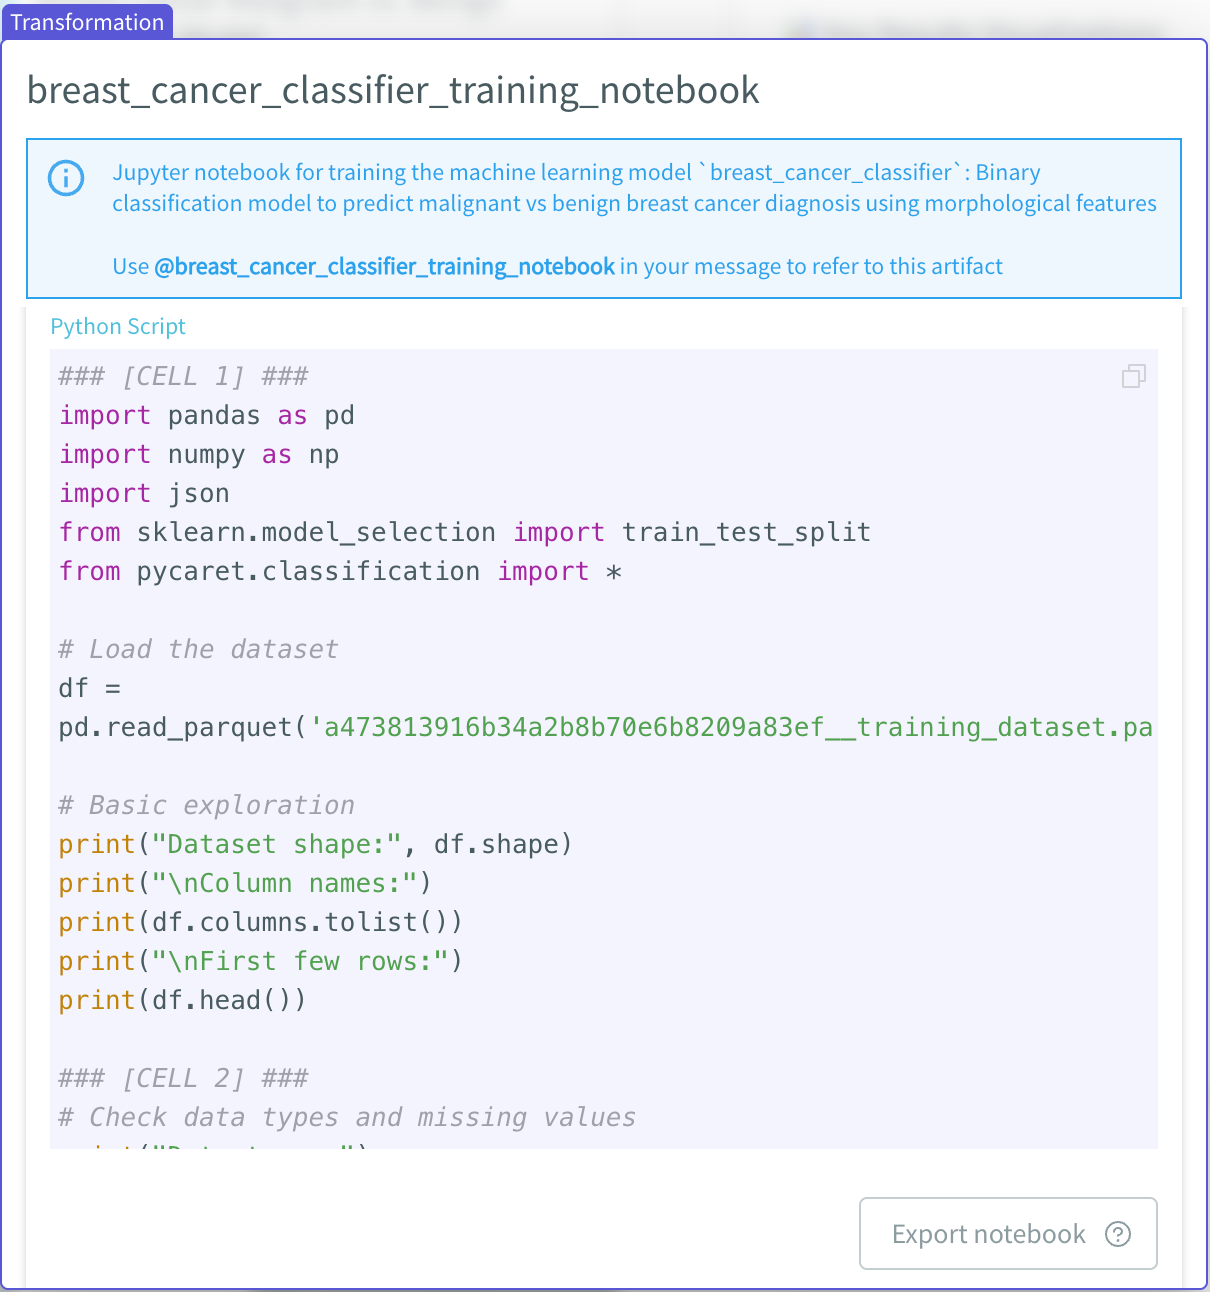Viewport: 1210px width, 1292px height.
Task: Click the @breast_cancer_classifier_training_notebook mention
Action: [x=384, y=266]
